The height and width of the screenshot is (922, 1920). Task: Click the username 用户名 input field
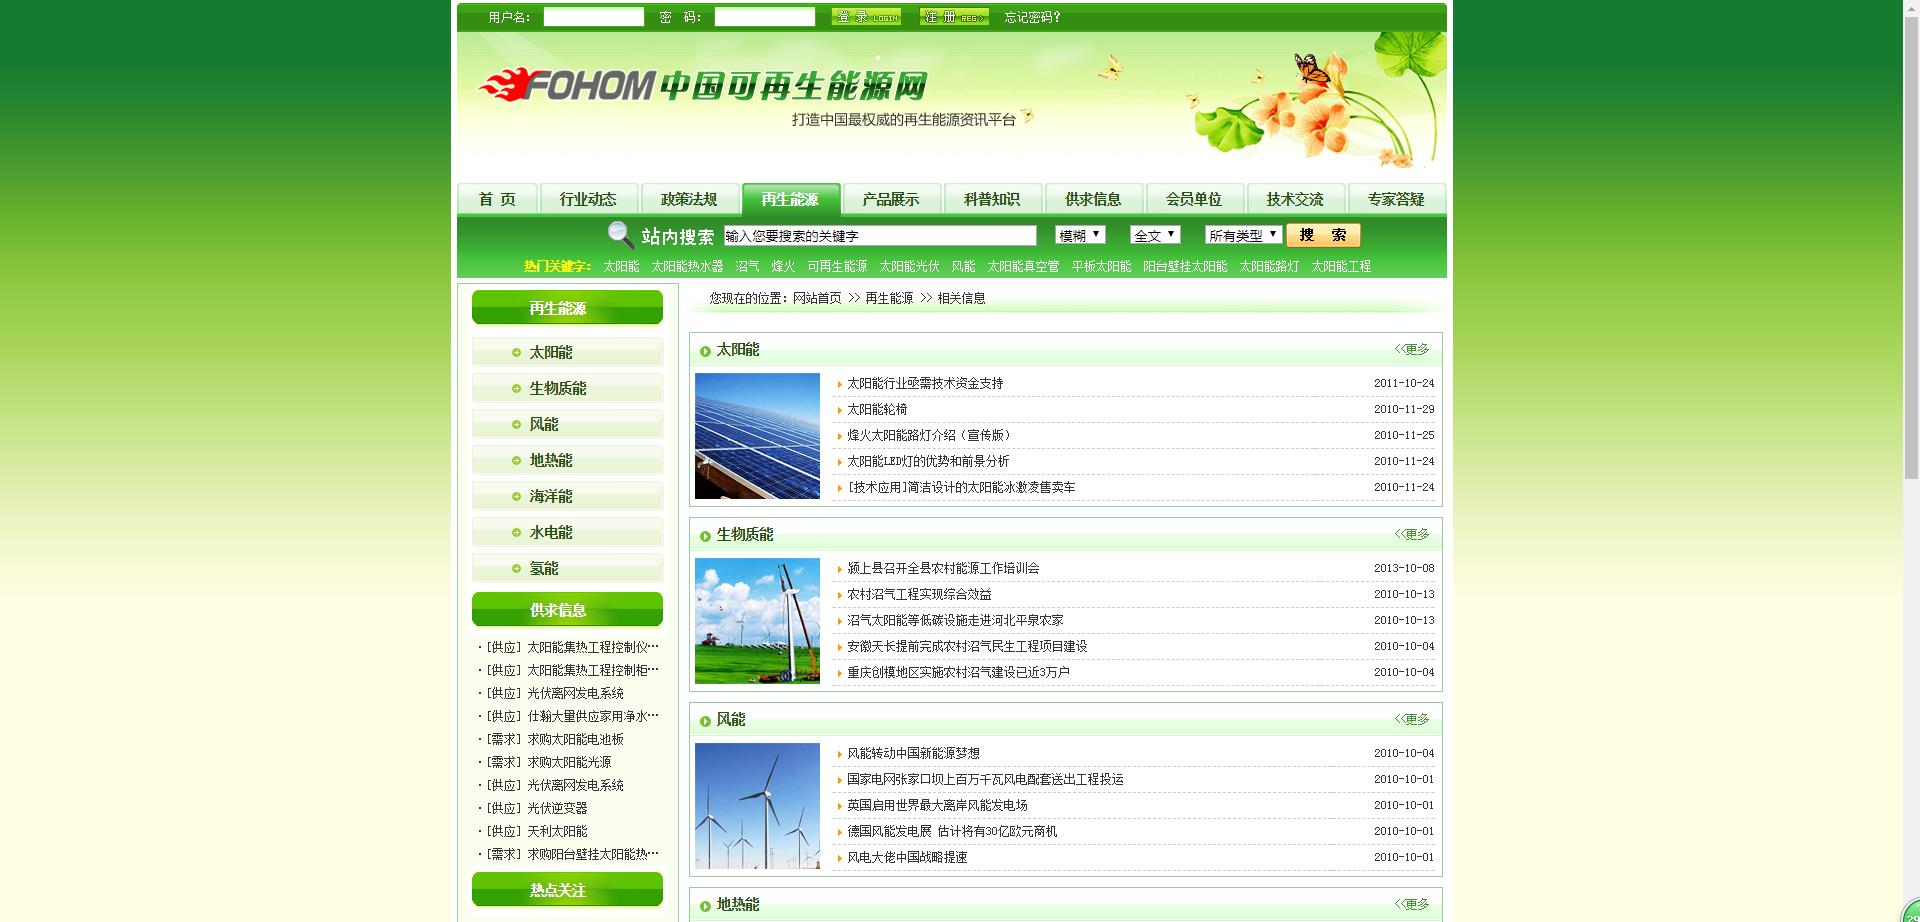click(x=594, y=17)
